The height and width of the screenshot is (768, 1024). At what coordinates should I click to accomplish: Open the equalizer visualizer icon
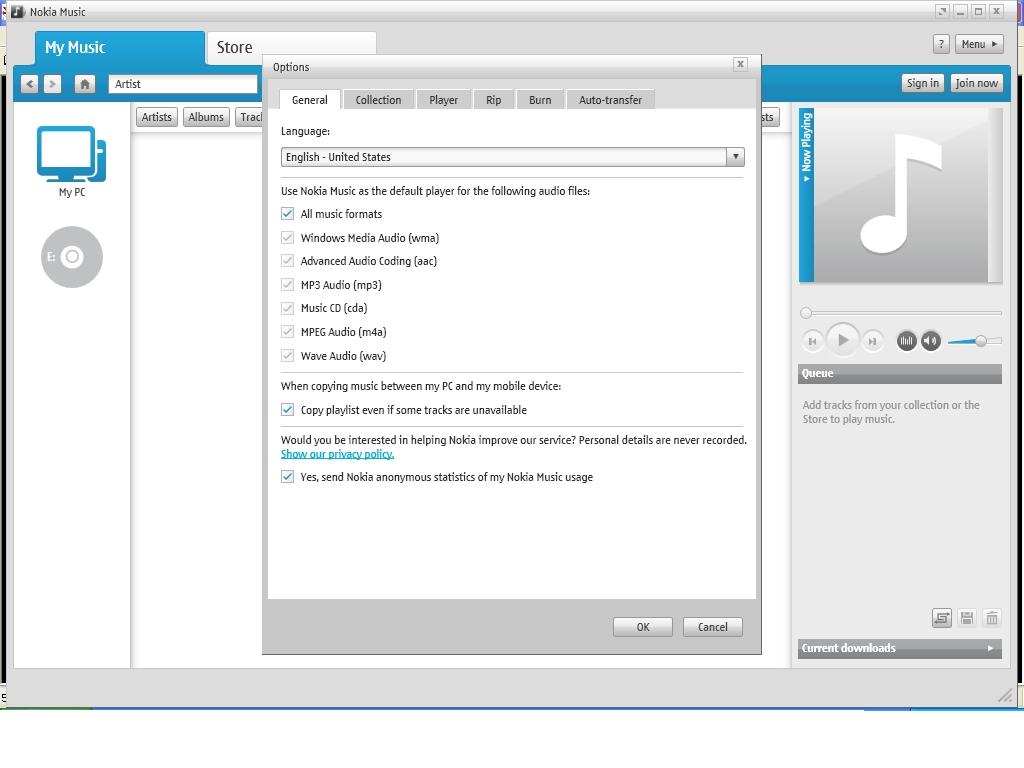tap(906, 340)
